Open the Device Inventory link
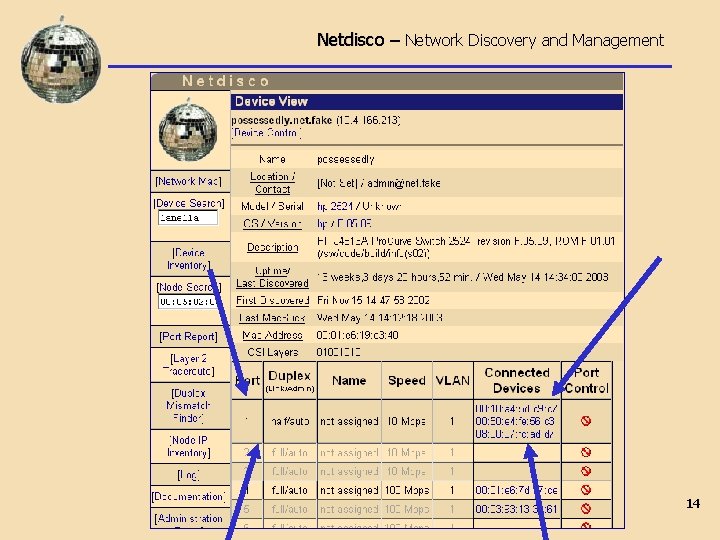Viewport: 720px width, 540px height. (189, 259)
